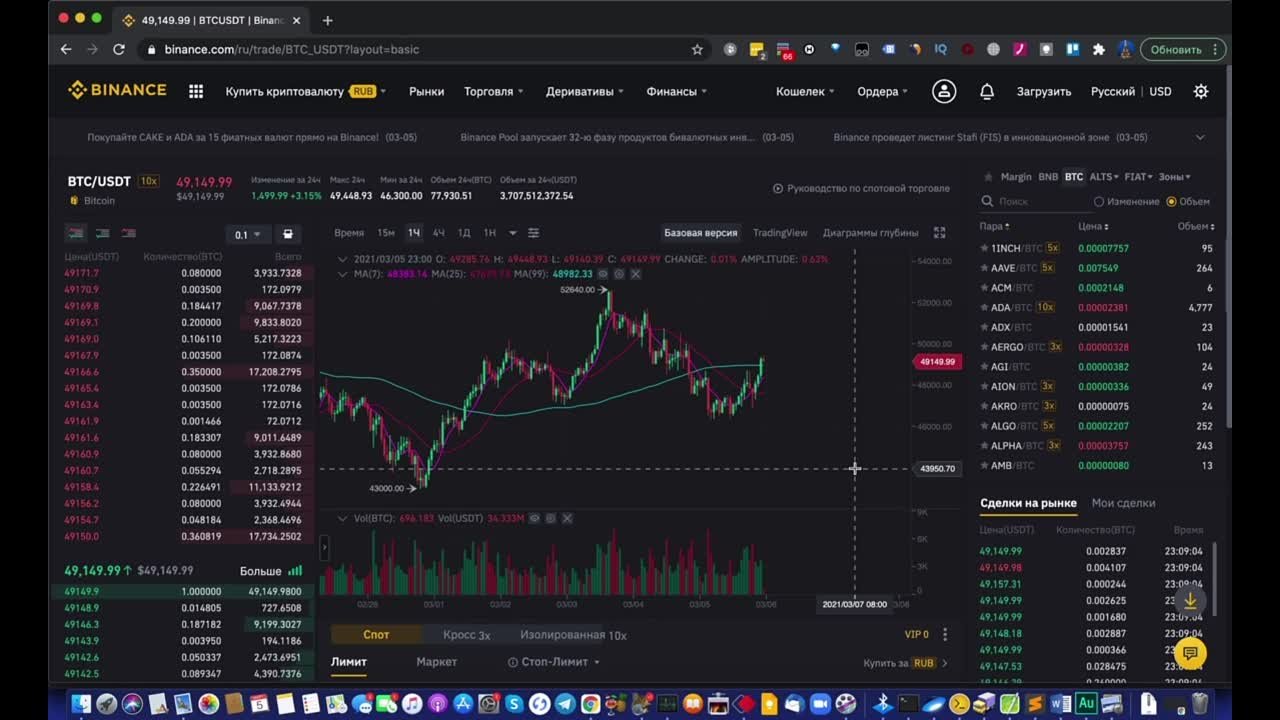
Task: Open more chart intervals dropdown arrow
Action: (513, 233)
